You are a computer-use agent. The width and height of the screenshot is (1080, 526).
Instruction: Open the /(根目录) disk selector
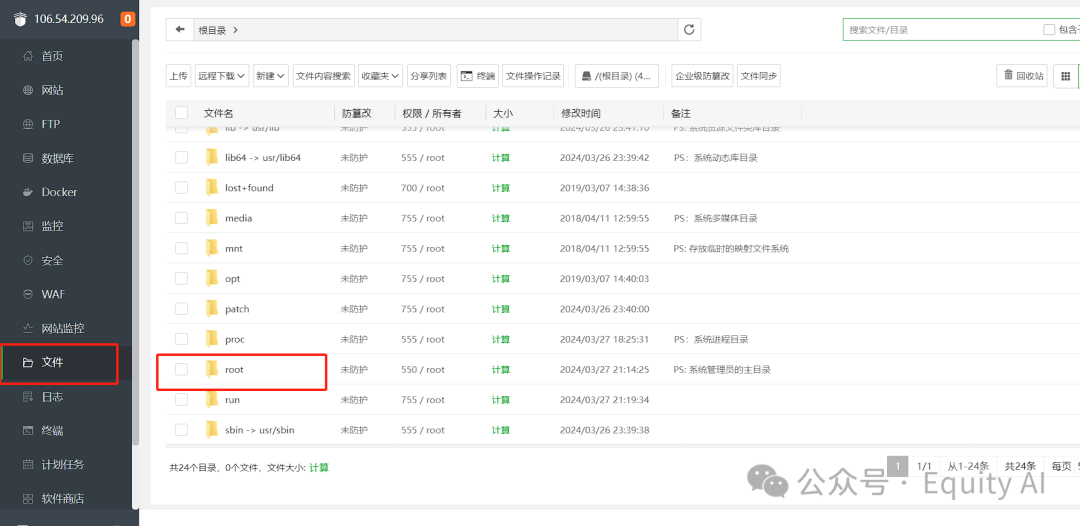616,76
